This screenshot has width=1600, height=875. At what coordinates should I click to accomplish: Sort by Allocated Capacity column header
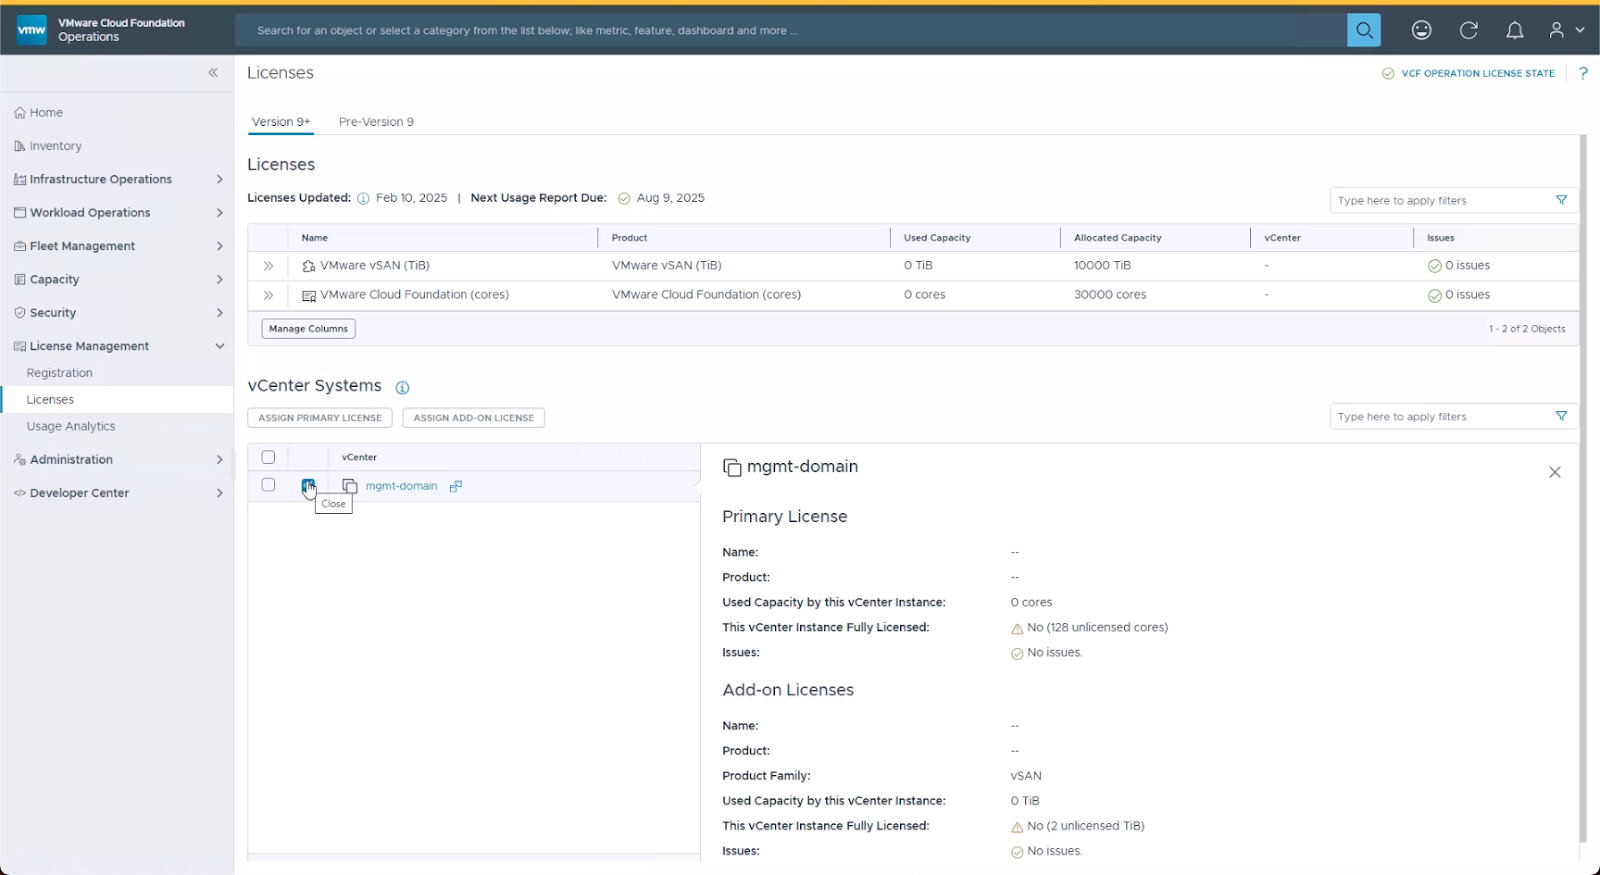pos(1118,238)
